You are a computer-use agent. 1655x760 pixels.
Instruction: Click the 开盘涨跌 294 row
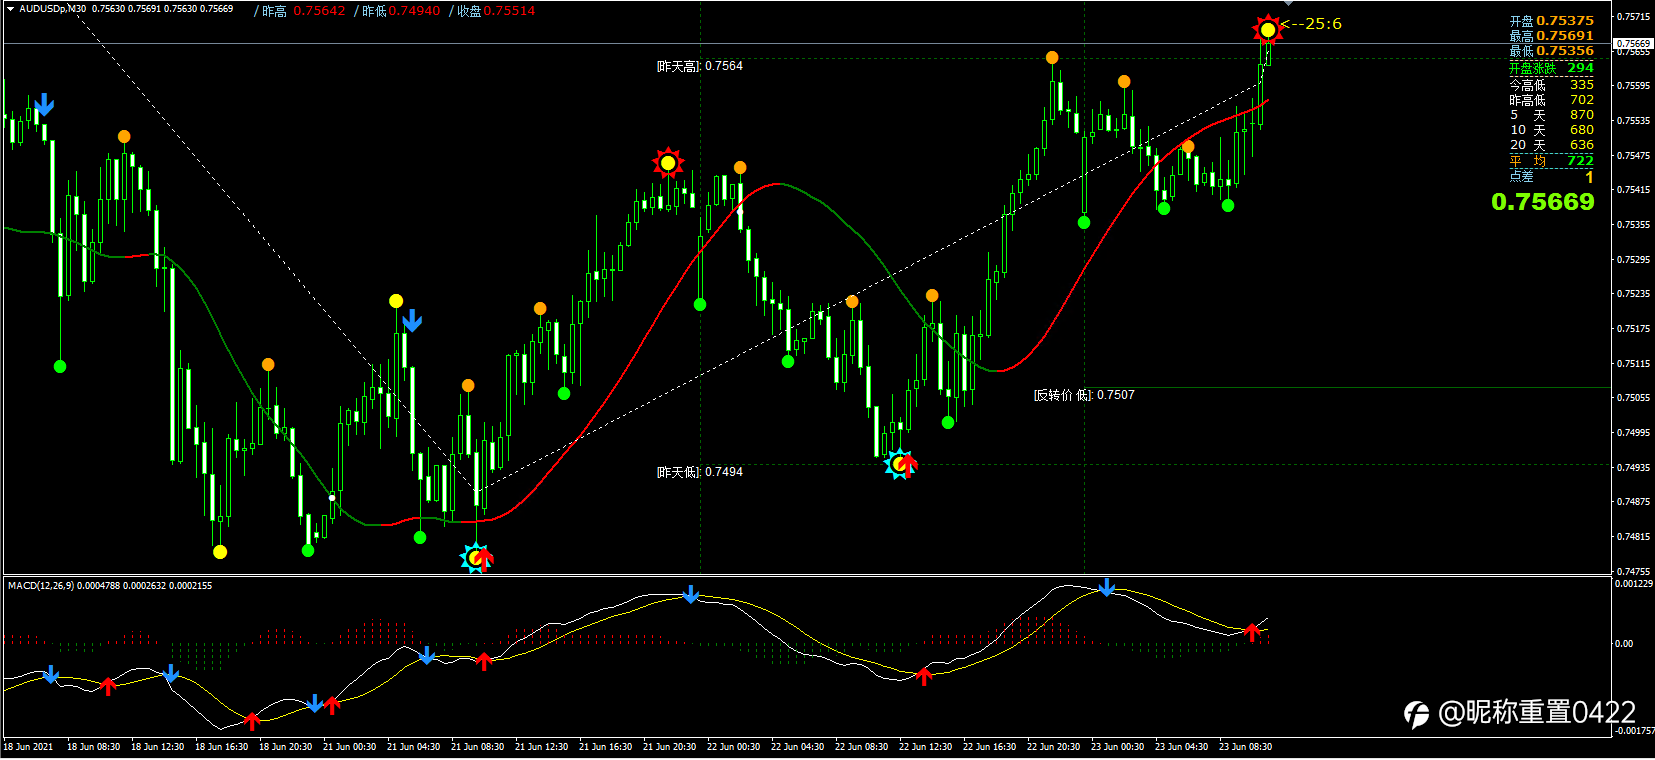1552,68
